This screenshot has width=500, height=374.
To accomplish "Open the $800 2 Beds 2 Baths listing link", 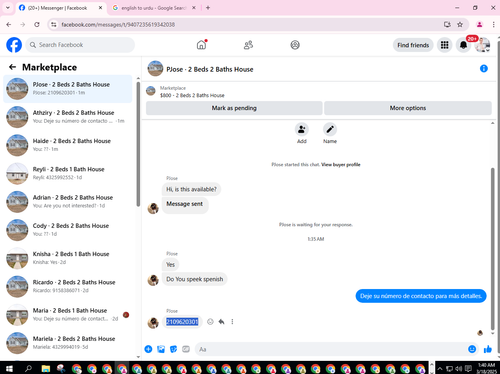I will [x=192, y=95].
